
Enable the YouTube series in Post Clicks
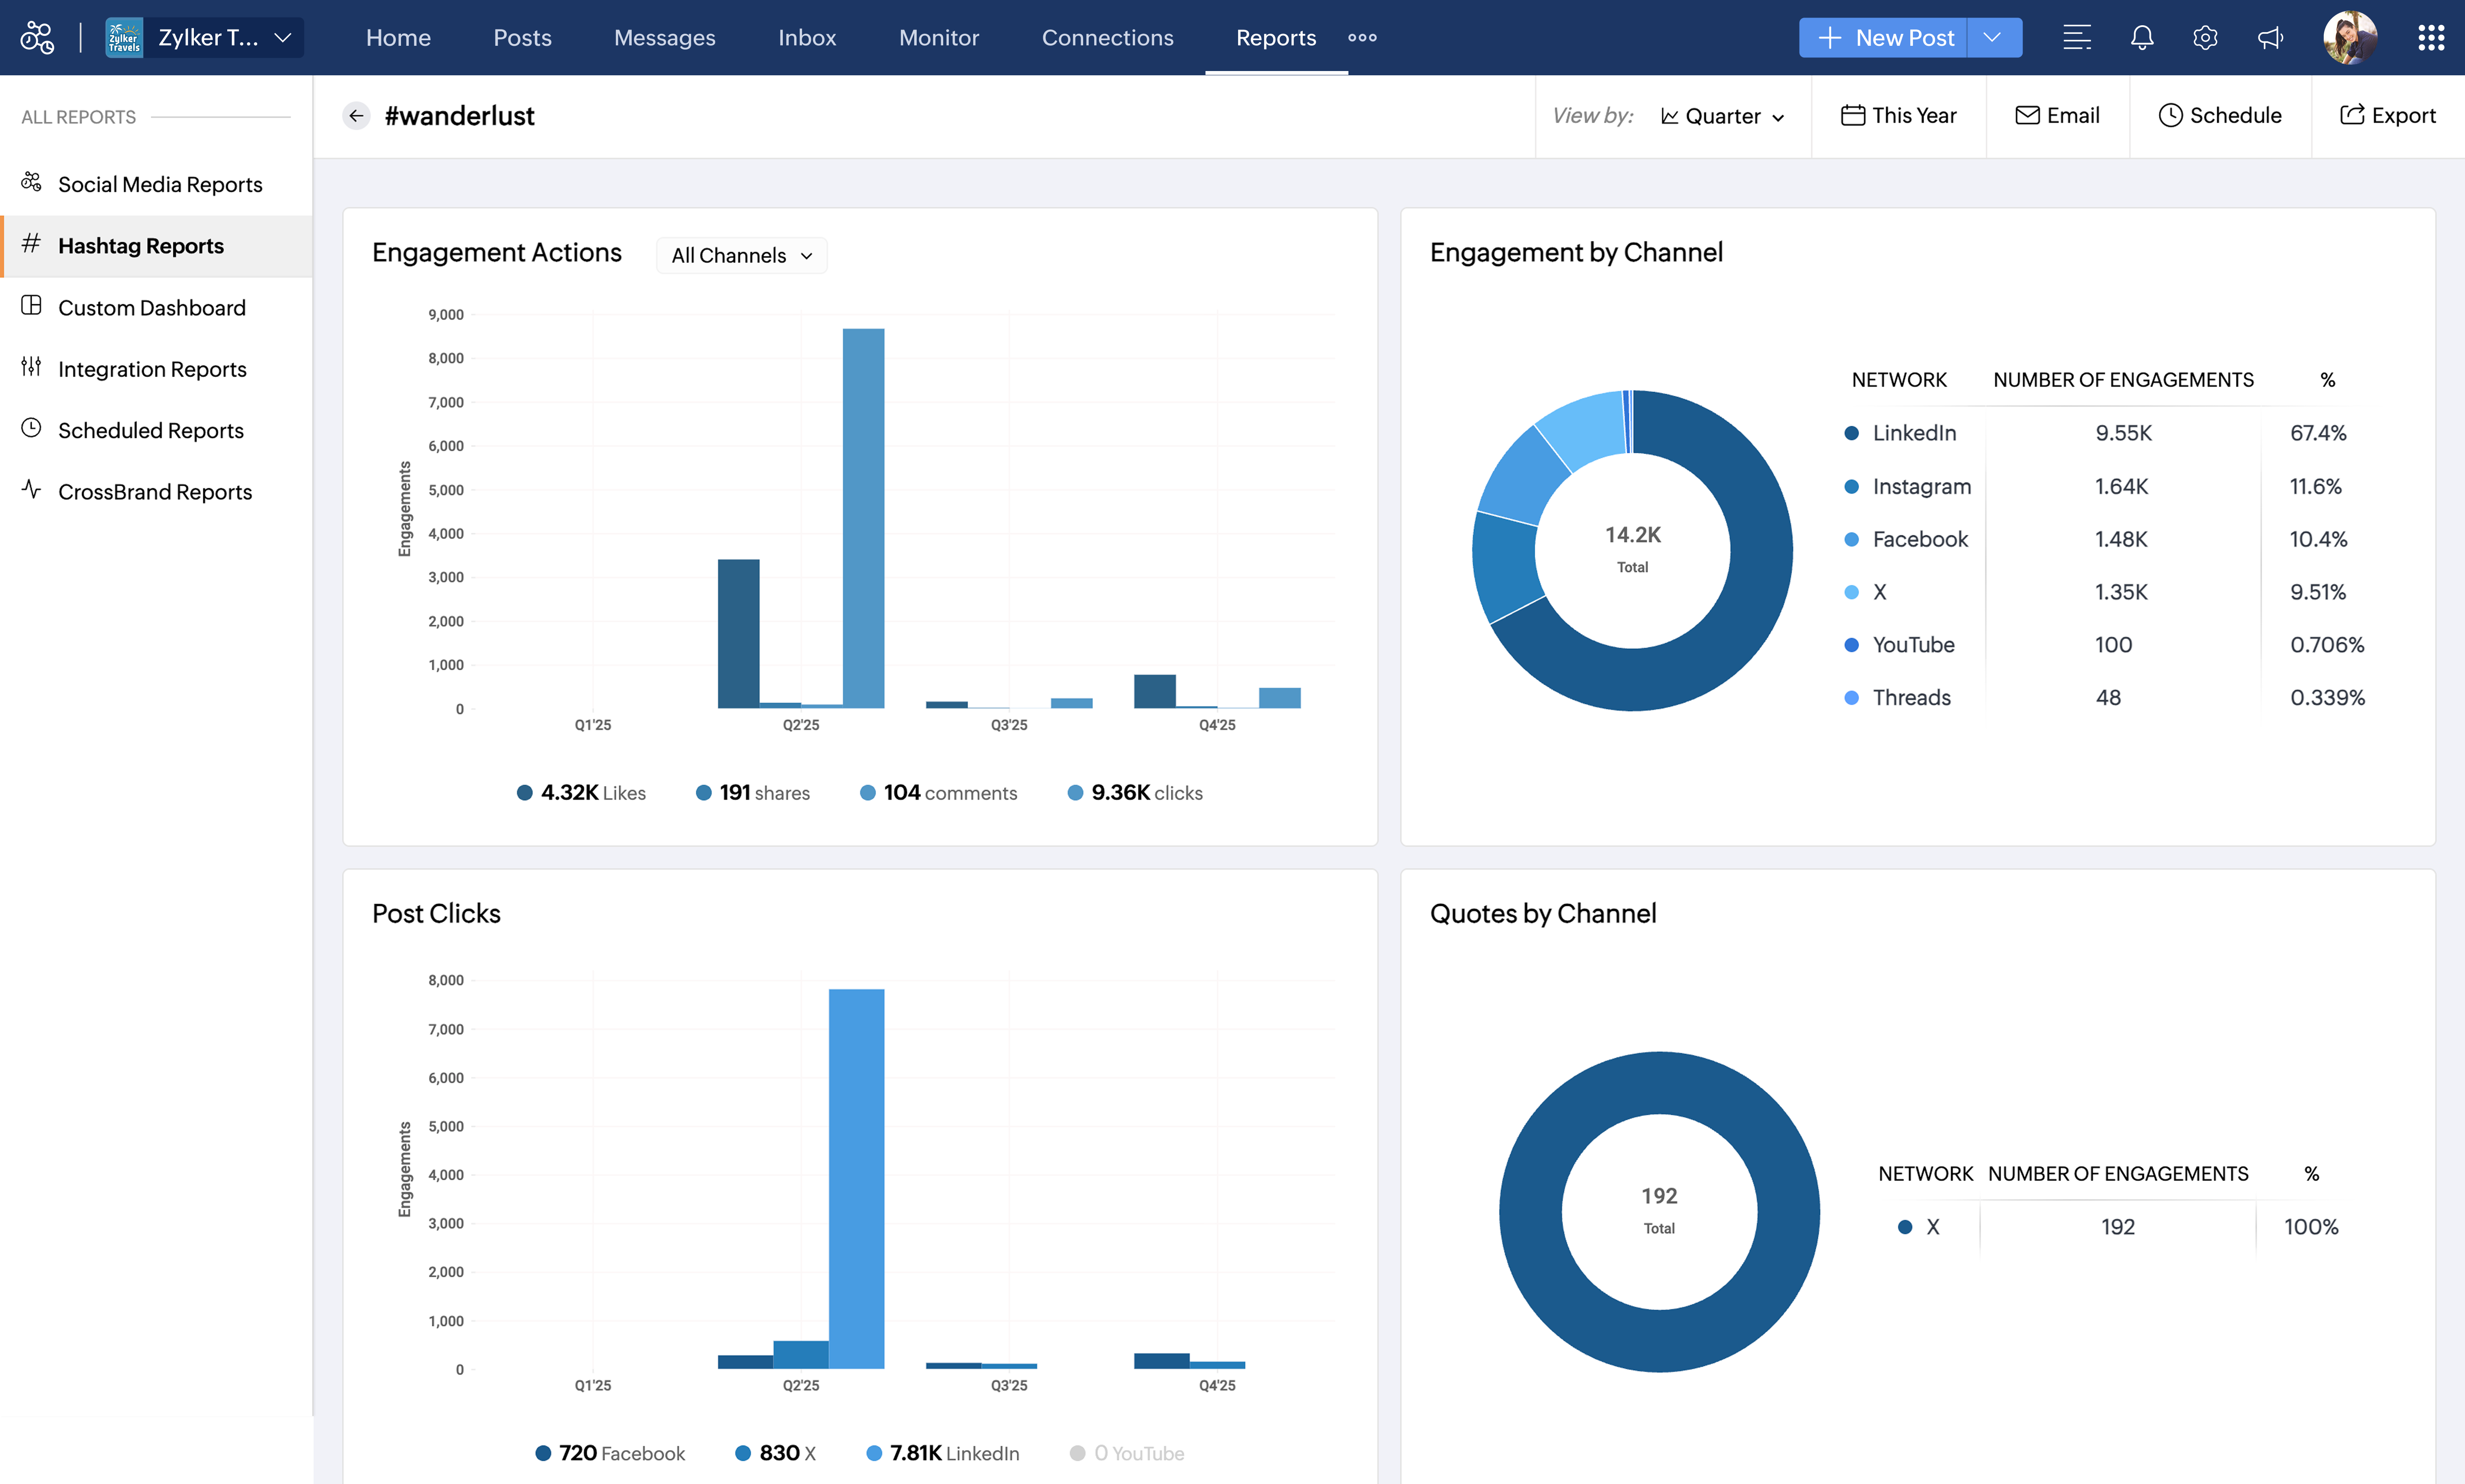pyautogui.click(x=1127, y=1453)
